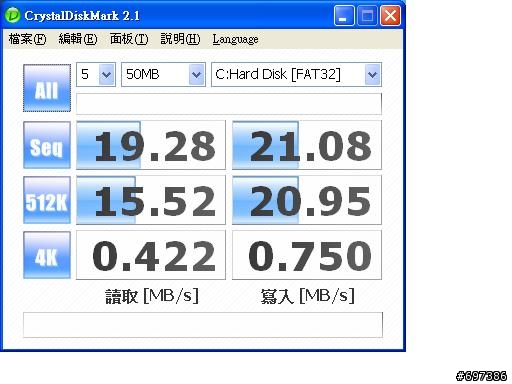Viewport: 512px width, 384px height.
Task: Close the CrystalDiskMark window
Action: (x=391, y=15)
